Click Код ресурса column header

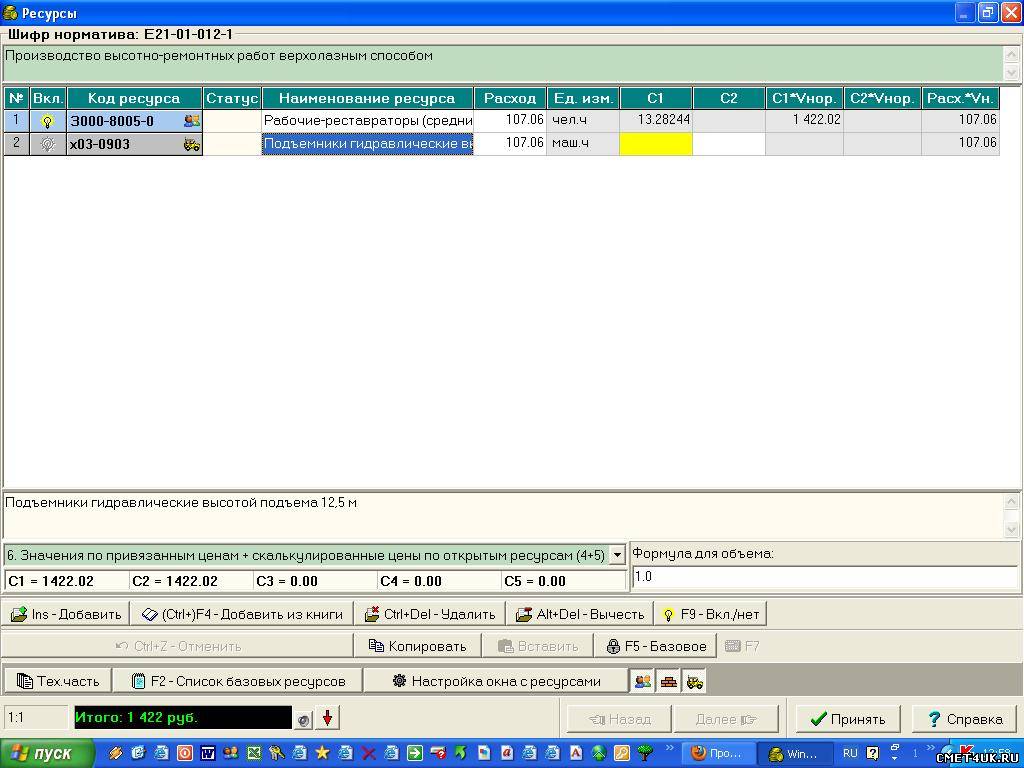[134, 99]
